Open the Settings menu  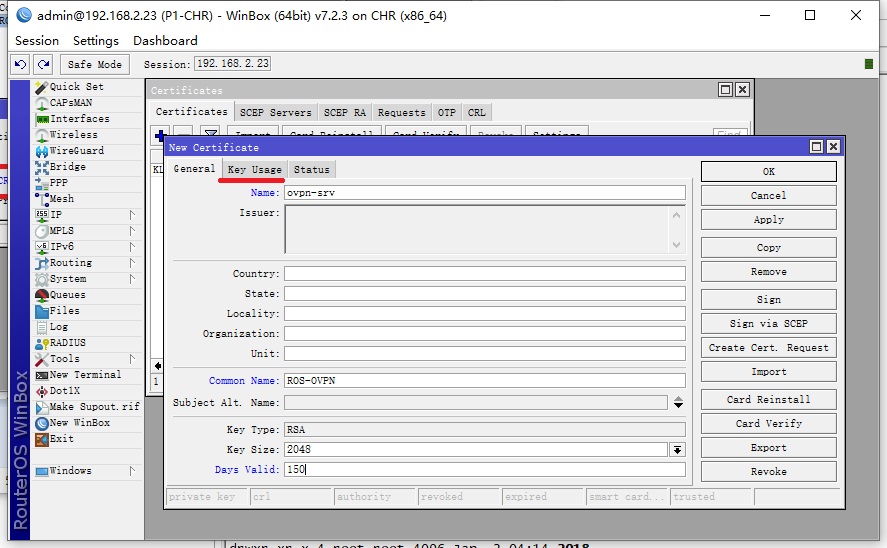tap(95, 41)
